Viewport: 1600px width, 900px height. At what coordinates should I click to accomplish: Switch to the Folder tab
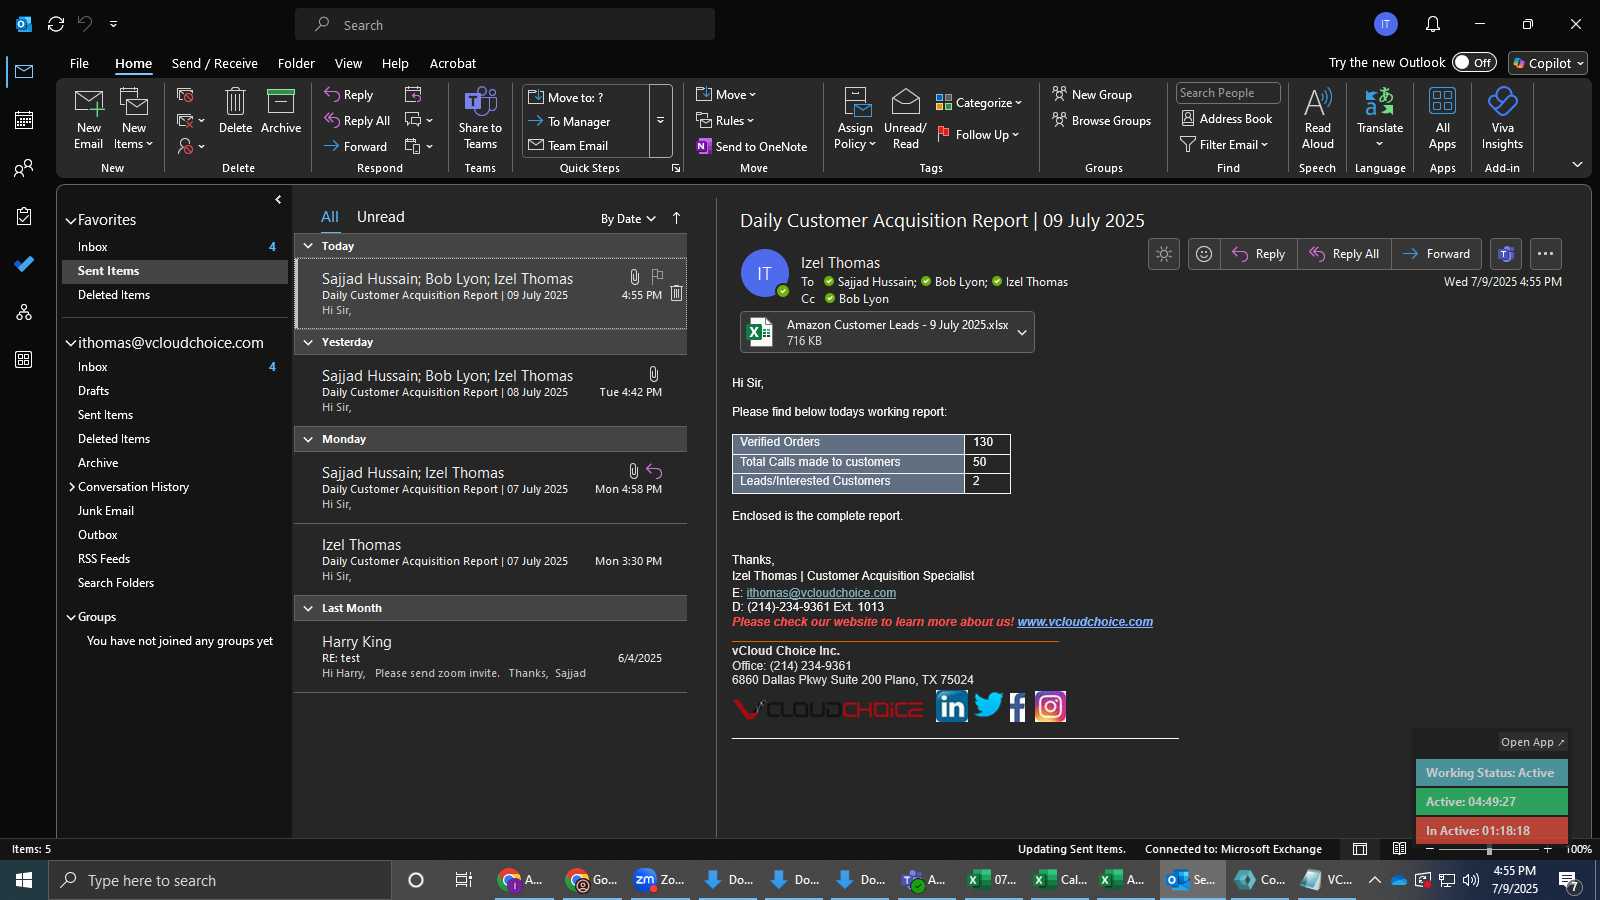click(x=296, y=63)
